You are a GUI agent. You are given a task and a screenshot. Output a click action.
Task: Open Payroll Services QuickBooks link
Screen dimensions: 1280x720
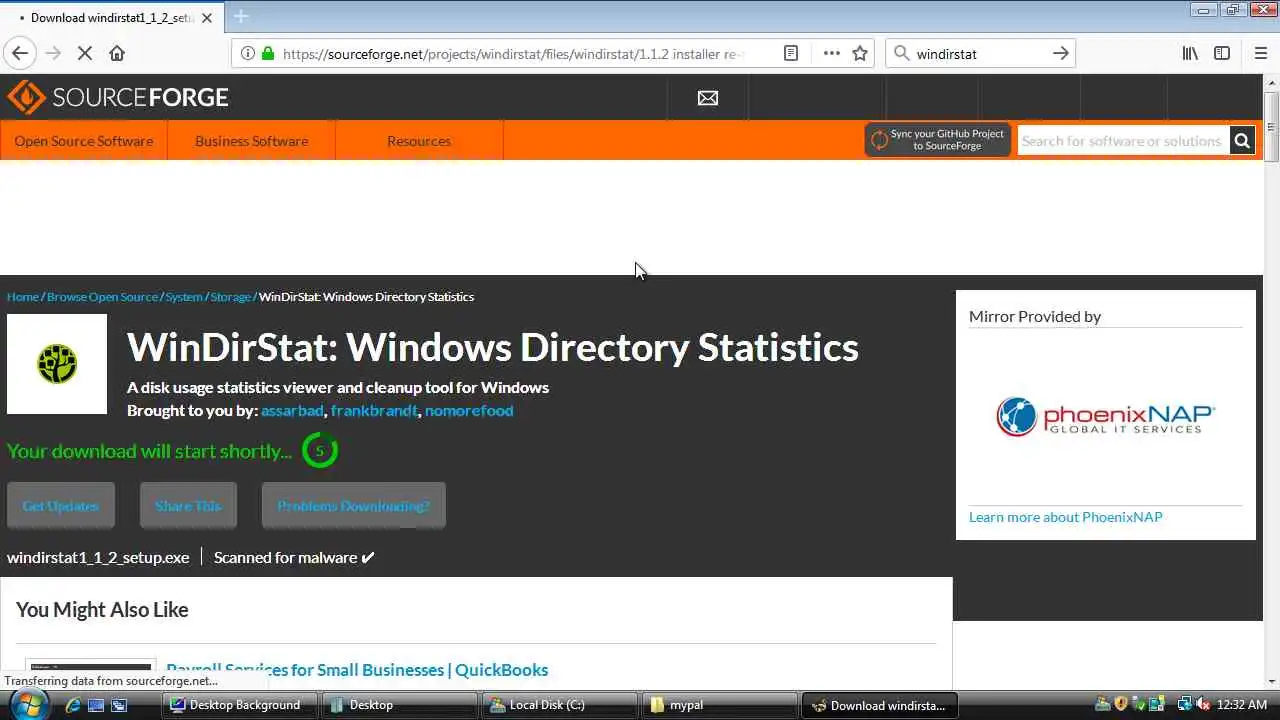357,670
